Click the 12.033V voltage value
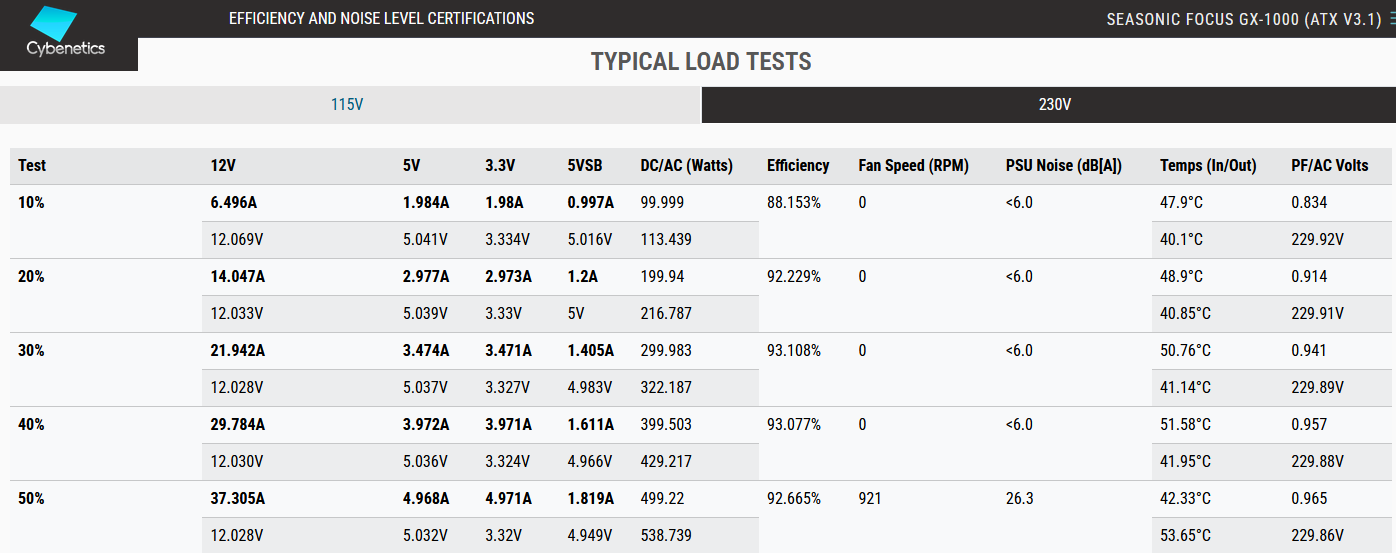This screenshot has height=553, width=1396. tap(236, 314)
